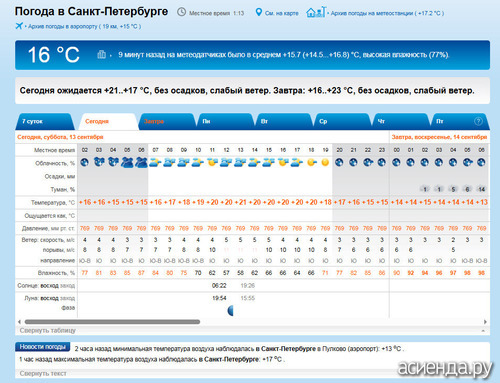Open Архив погоды на метеостанции link
Screen dimensions: 500x383
[x=387, y=13]
